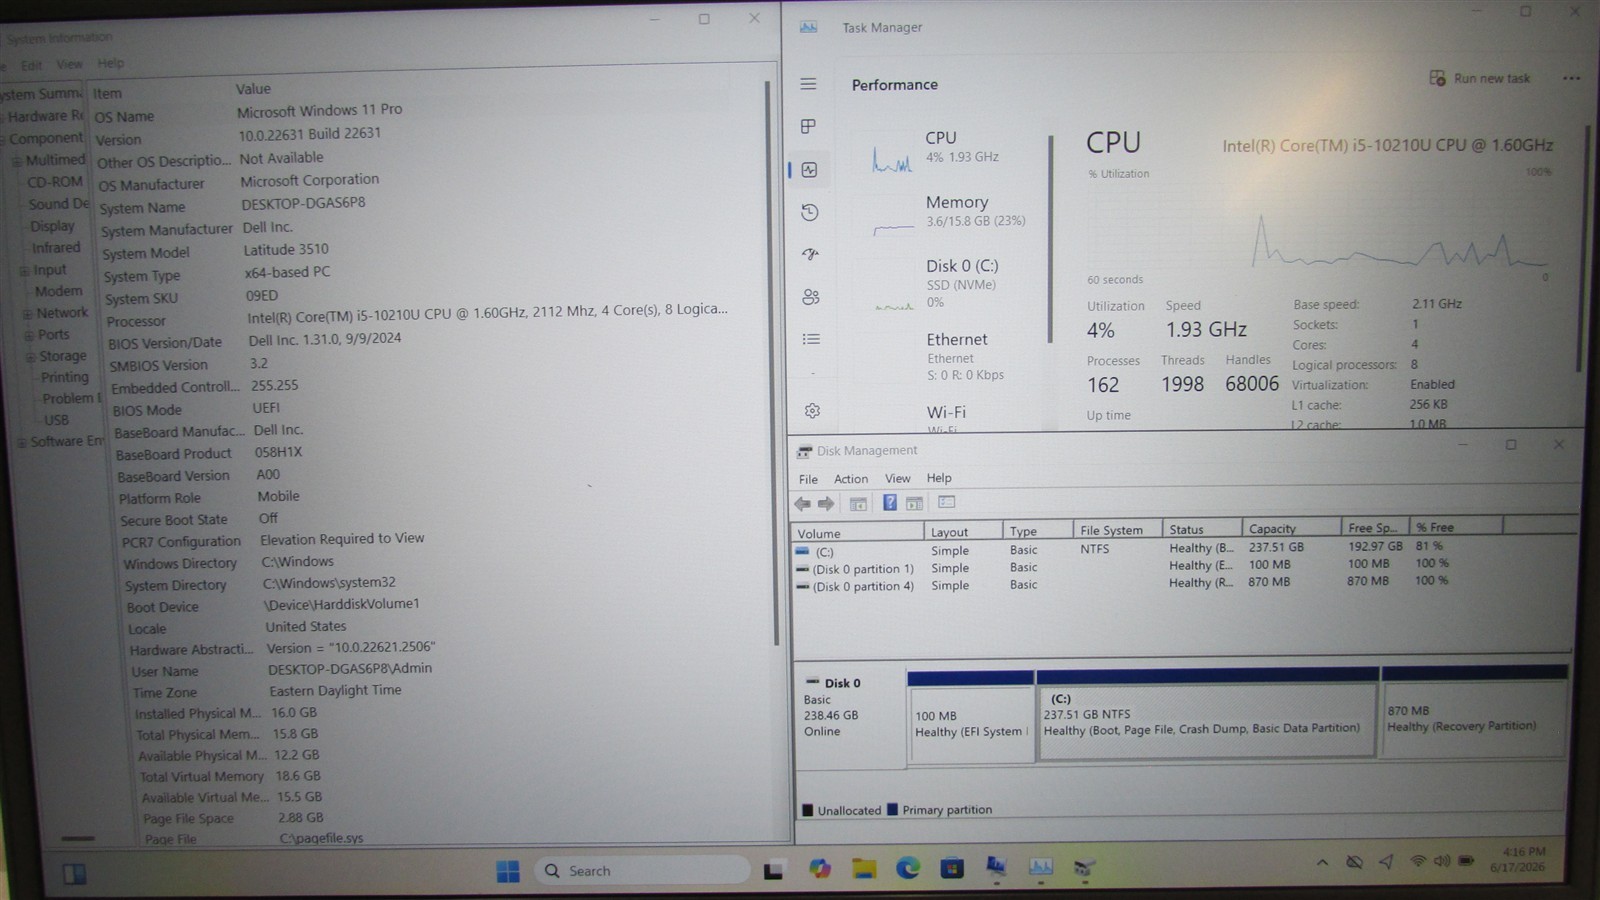
Task: Expand Storage node in System Information tree
Action: pyautogui.click(x=30, y=357)
